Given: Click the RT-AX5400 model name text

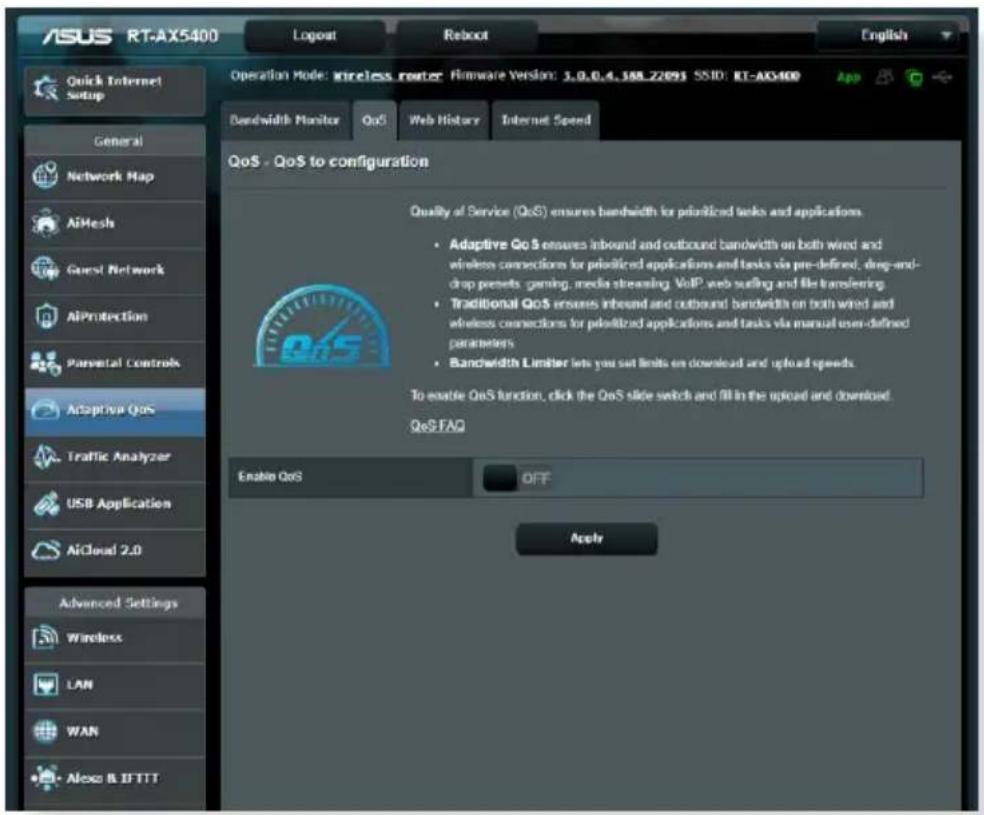Looking at the screenshot, I should click(x=173, y=36).
